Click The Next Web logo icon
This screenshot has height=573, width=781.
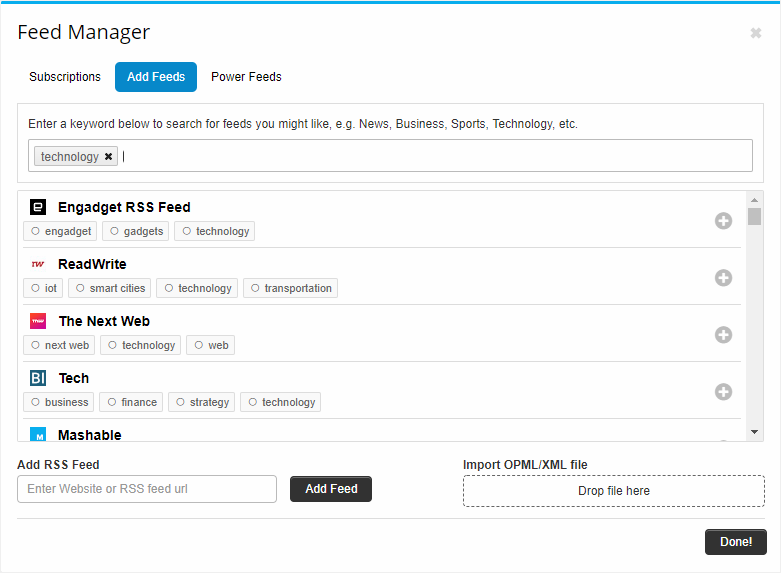[x=38, y=321]
